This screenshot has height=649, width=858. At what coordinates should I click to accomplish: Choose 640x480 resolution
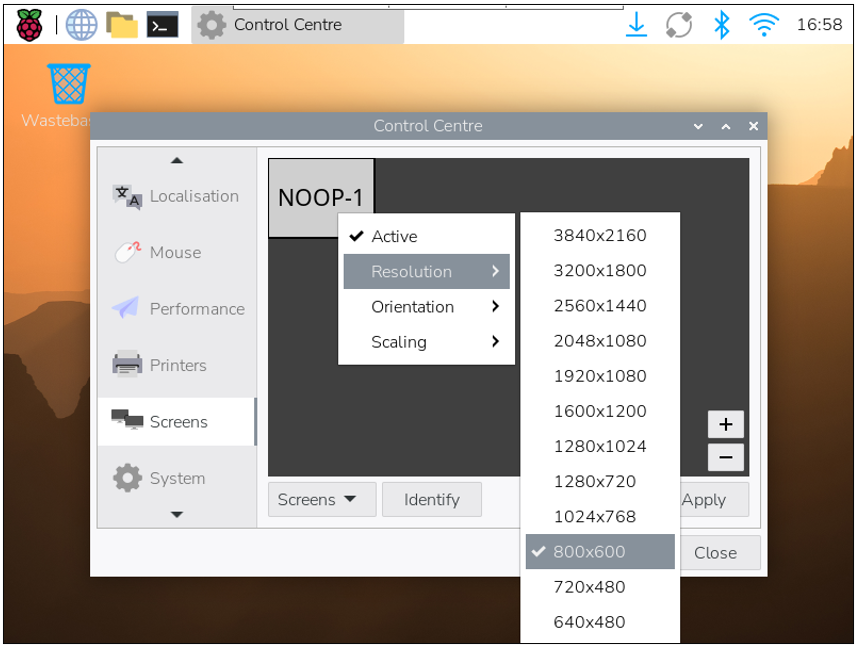[600, 622]
